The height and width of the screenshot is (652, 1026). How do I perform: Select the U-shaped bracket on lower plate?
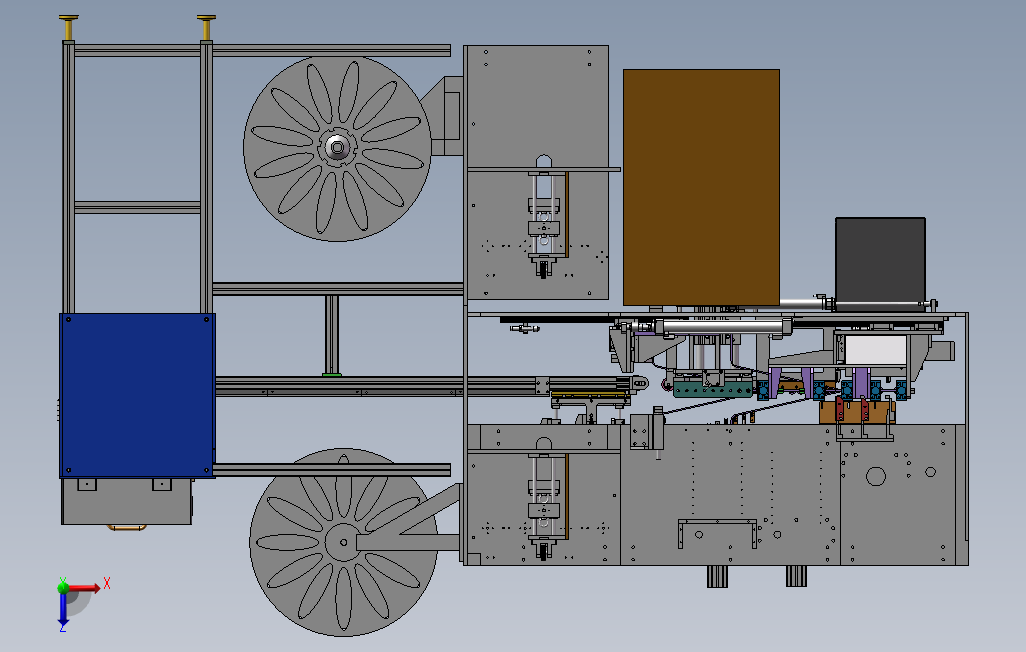(x=717, y=534)
